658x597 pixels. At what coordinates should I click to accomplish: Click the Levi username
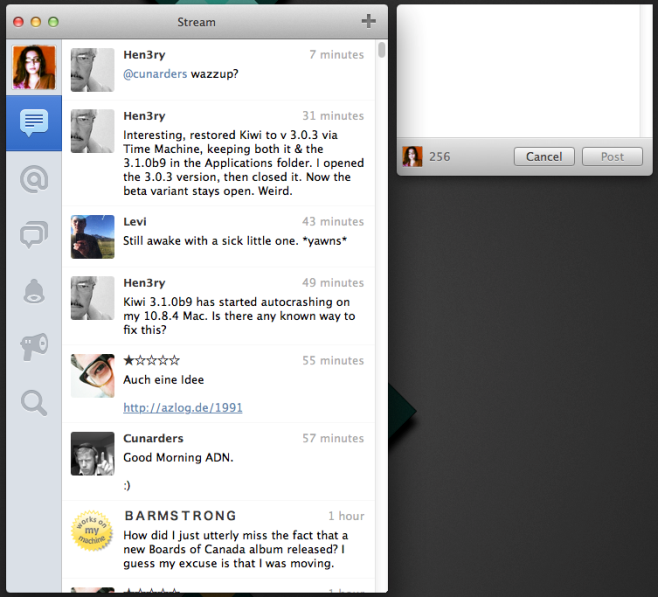click(x=135, y=222)
